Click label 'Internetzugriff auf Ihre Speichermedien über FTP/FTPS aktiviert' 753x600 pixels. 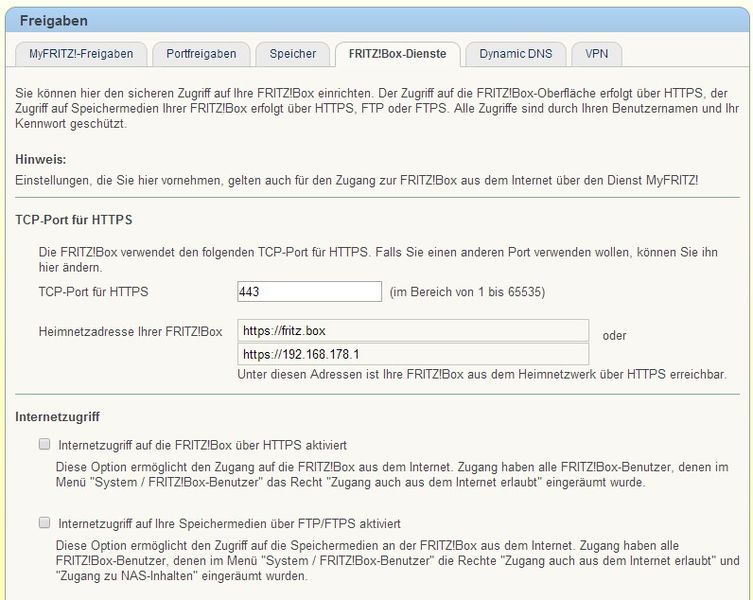pyautogui.click(x=229, y=524)
